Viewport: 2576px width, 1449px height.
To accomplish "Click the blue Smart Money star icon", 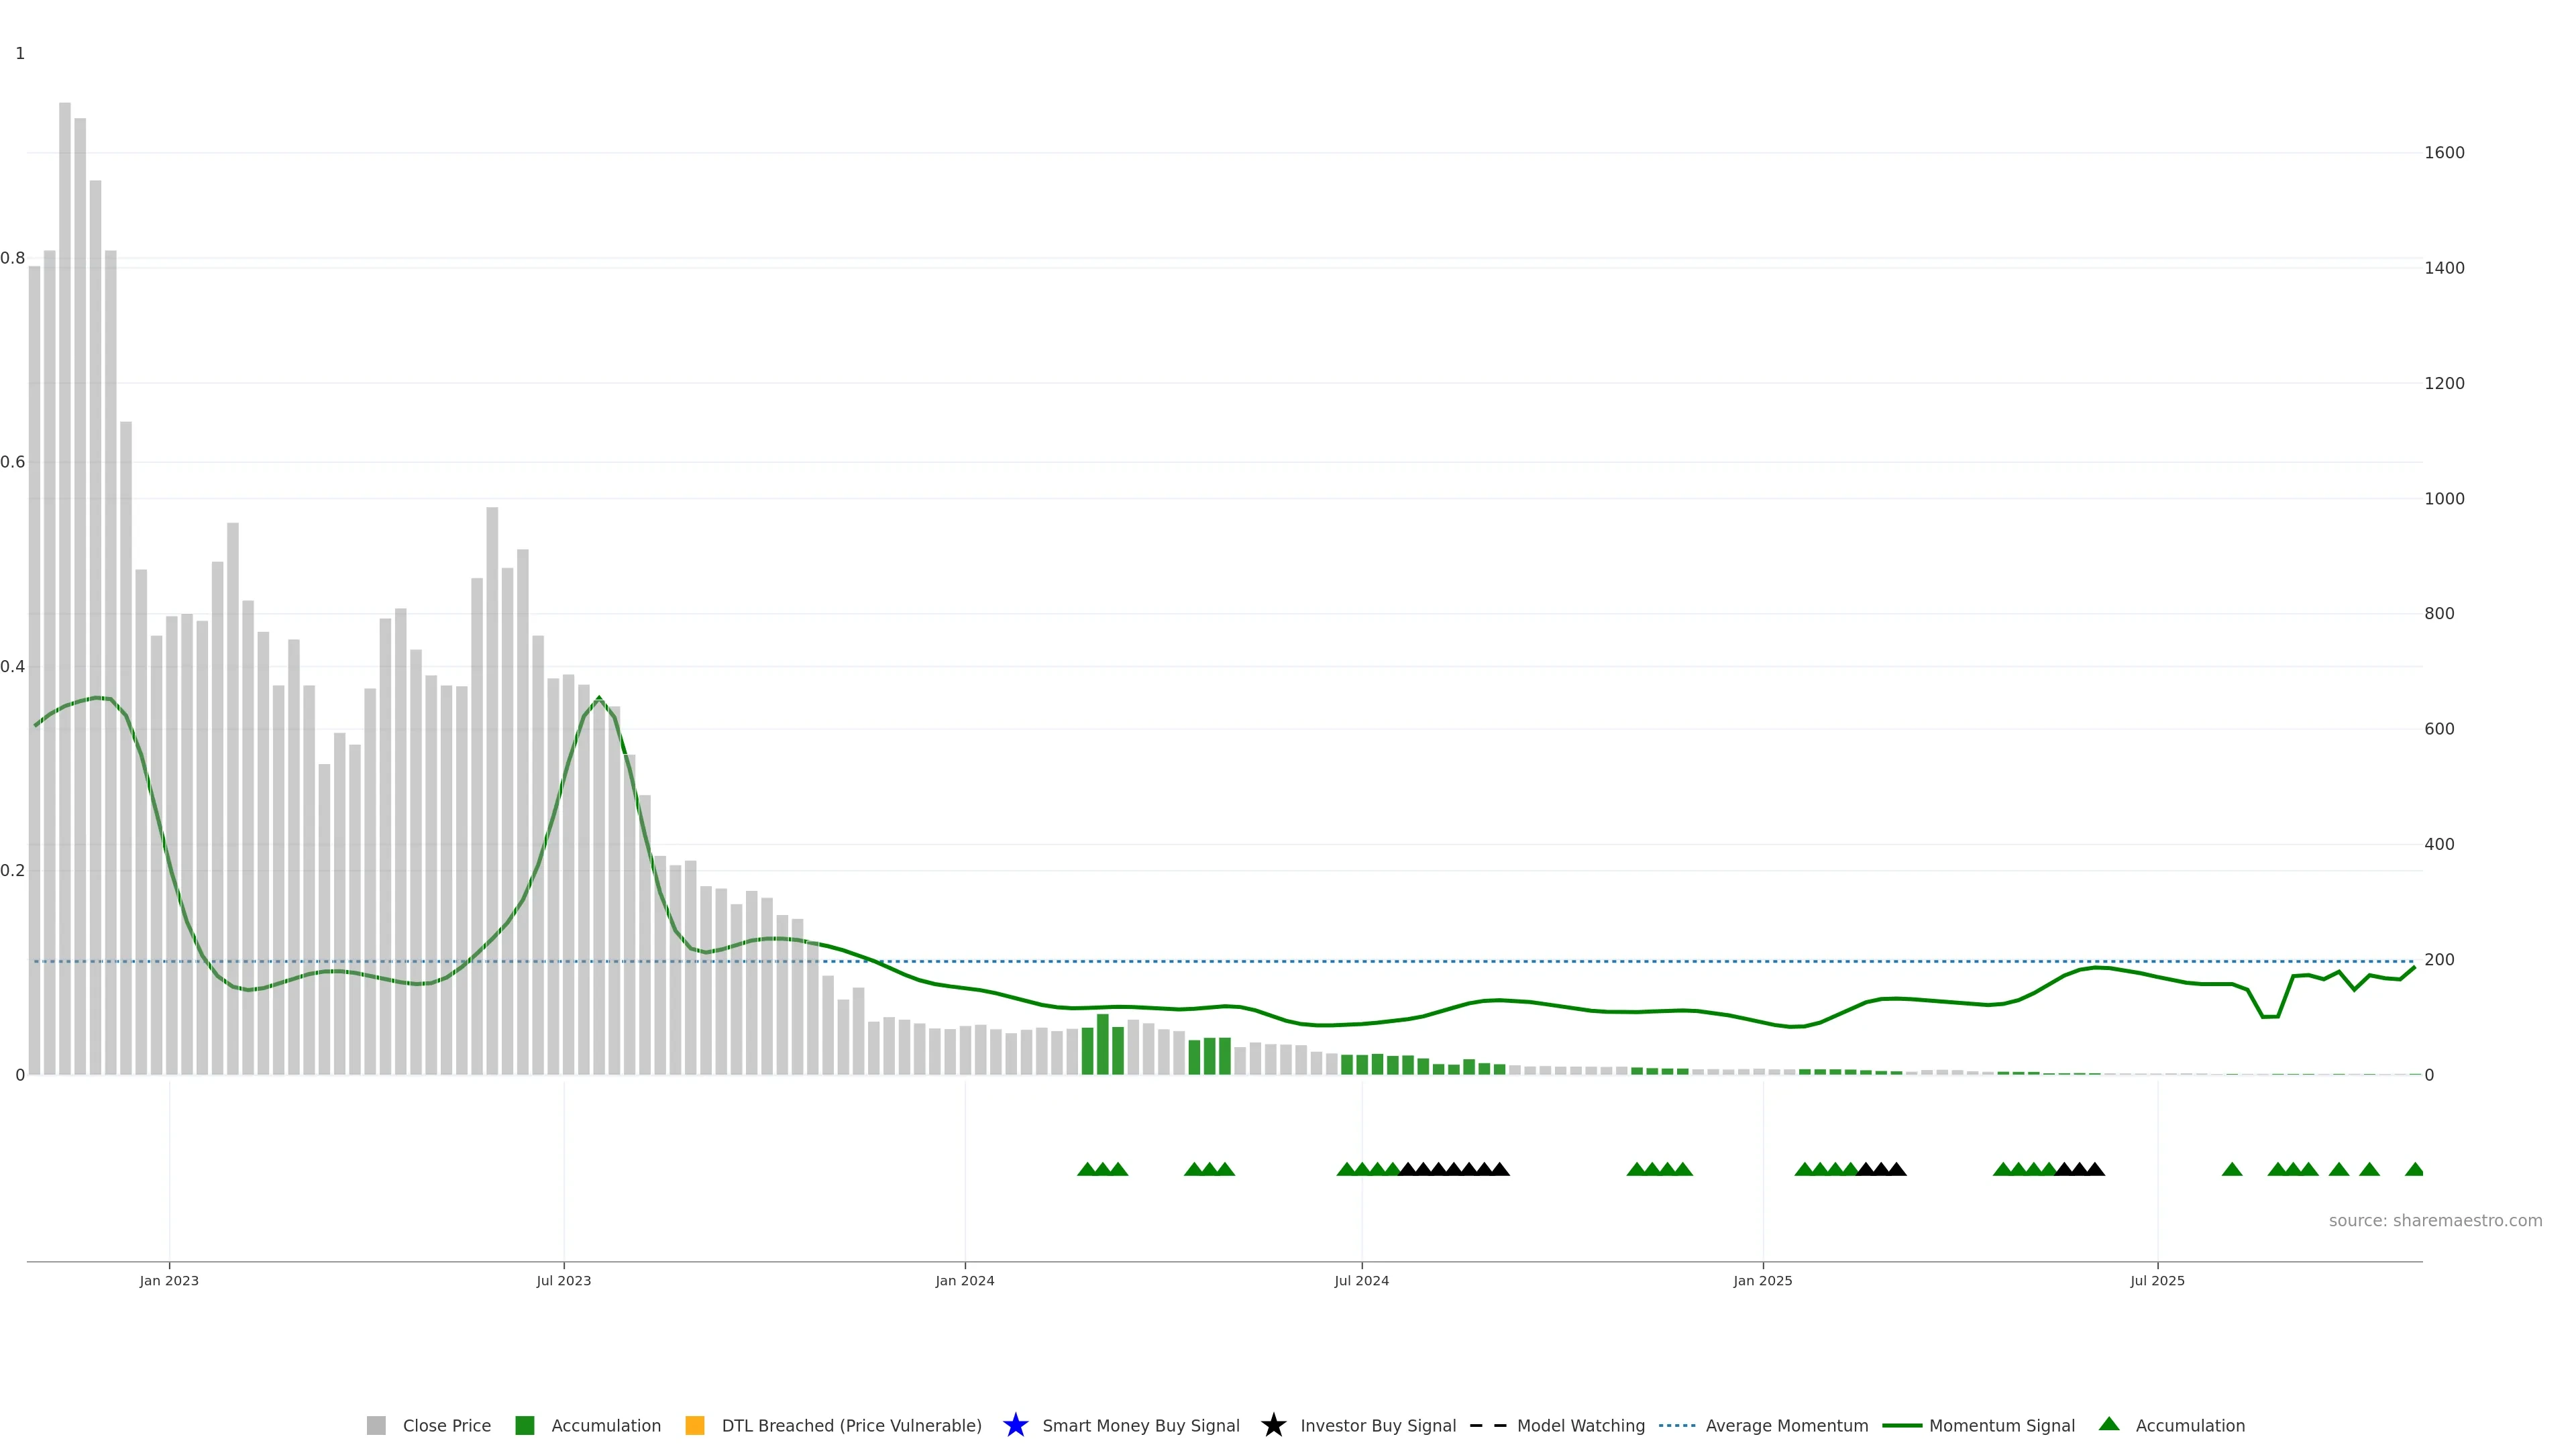I will point(1015,1426).
